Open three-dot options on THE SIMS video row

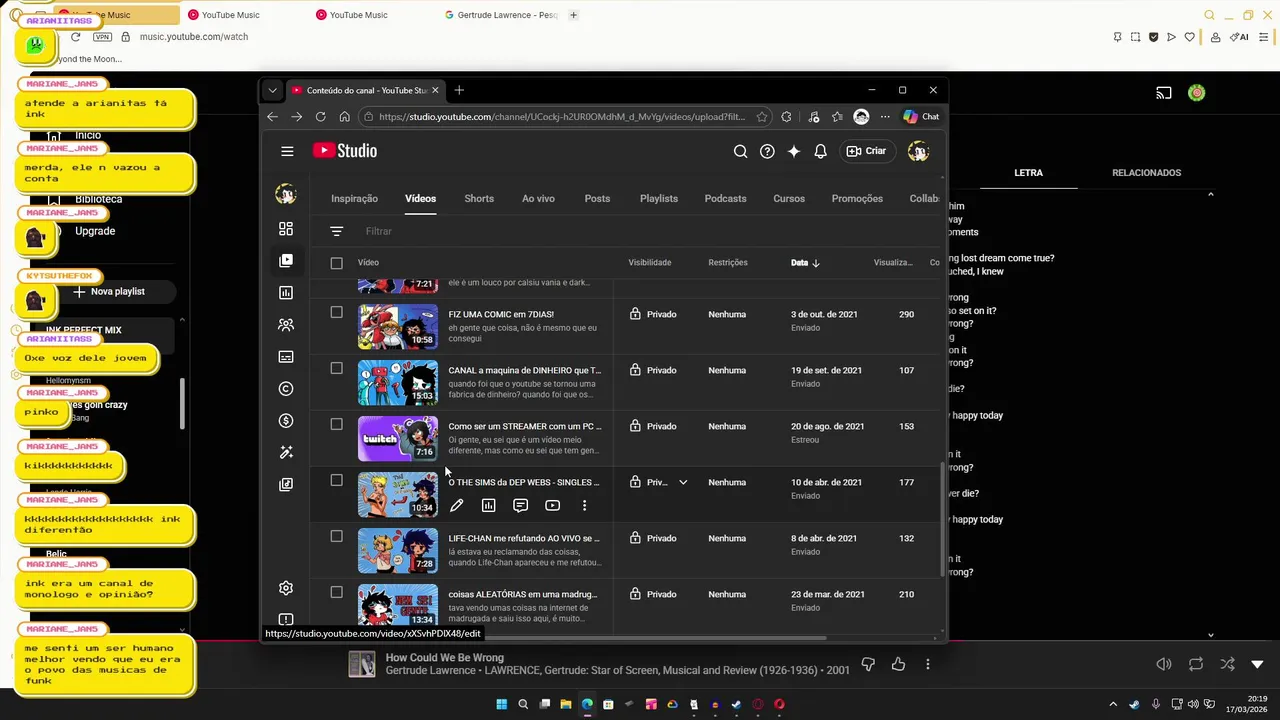click(584, 506)
